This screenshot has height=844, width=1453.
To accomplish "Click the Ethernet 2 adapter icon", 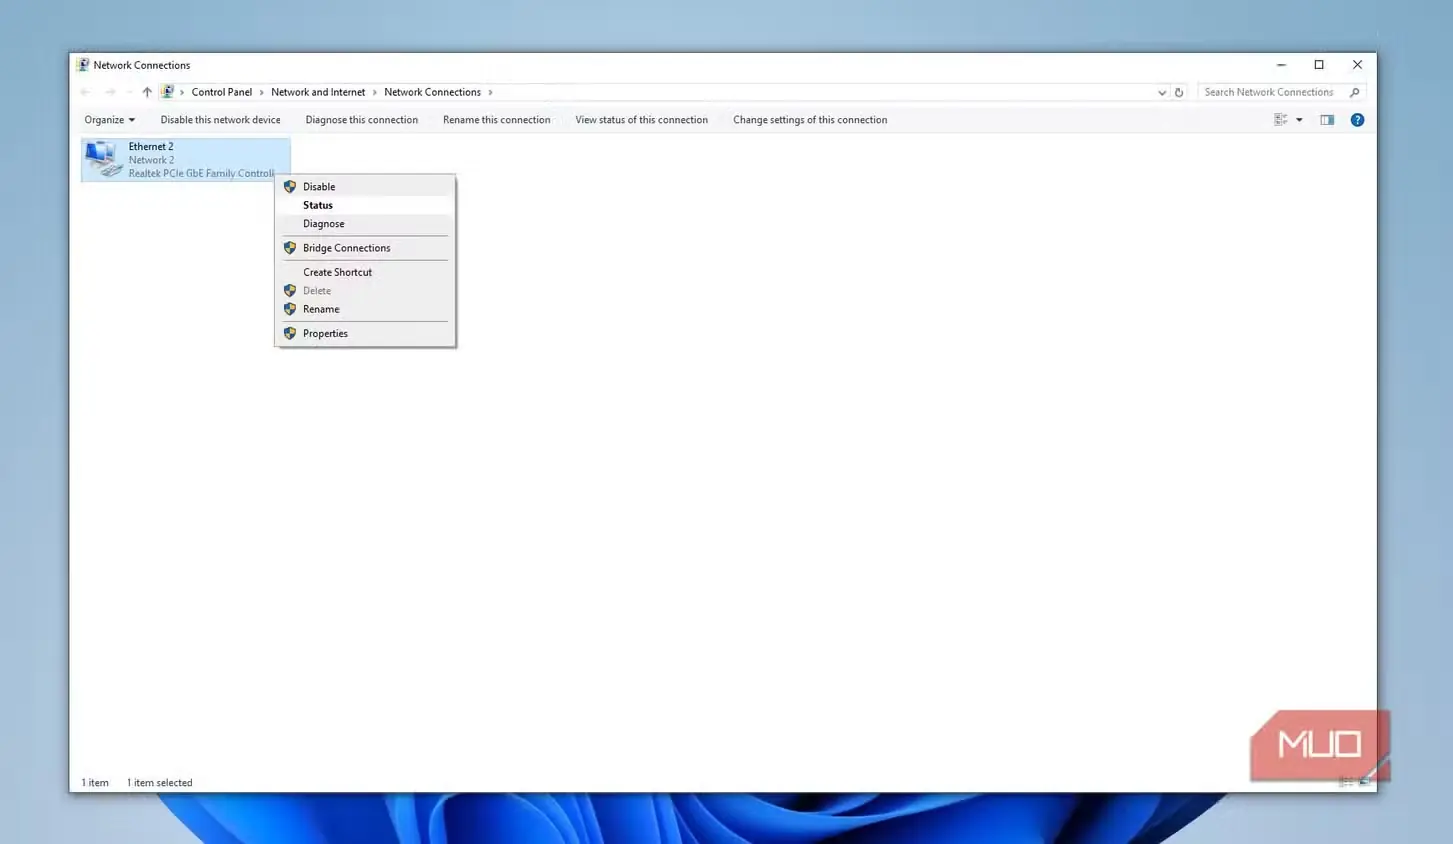I will [x=104, y=159].
